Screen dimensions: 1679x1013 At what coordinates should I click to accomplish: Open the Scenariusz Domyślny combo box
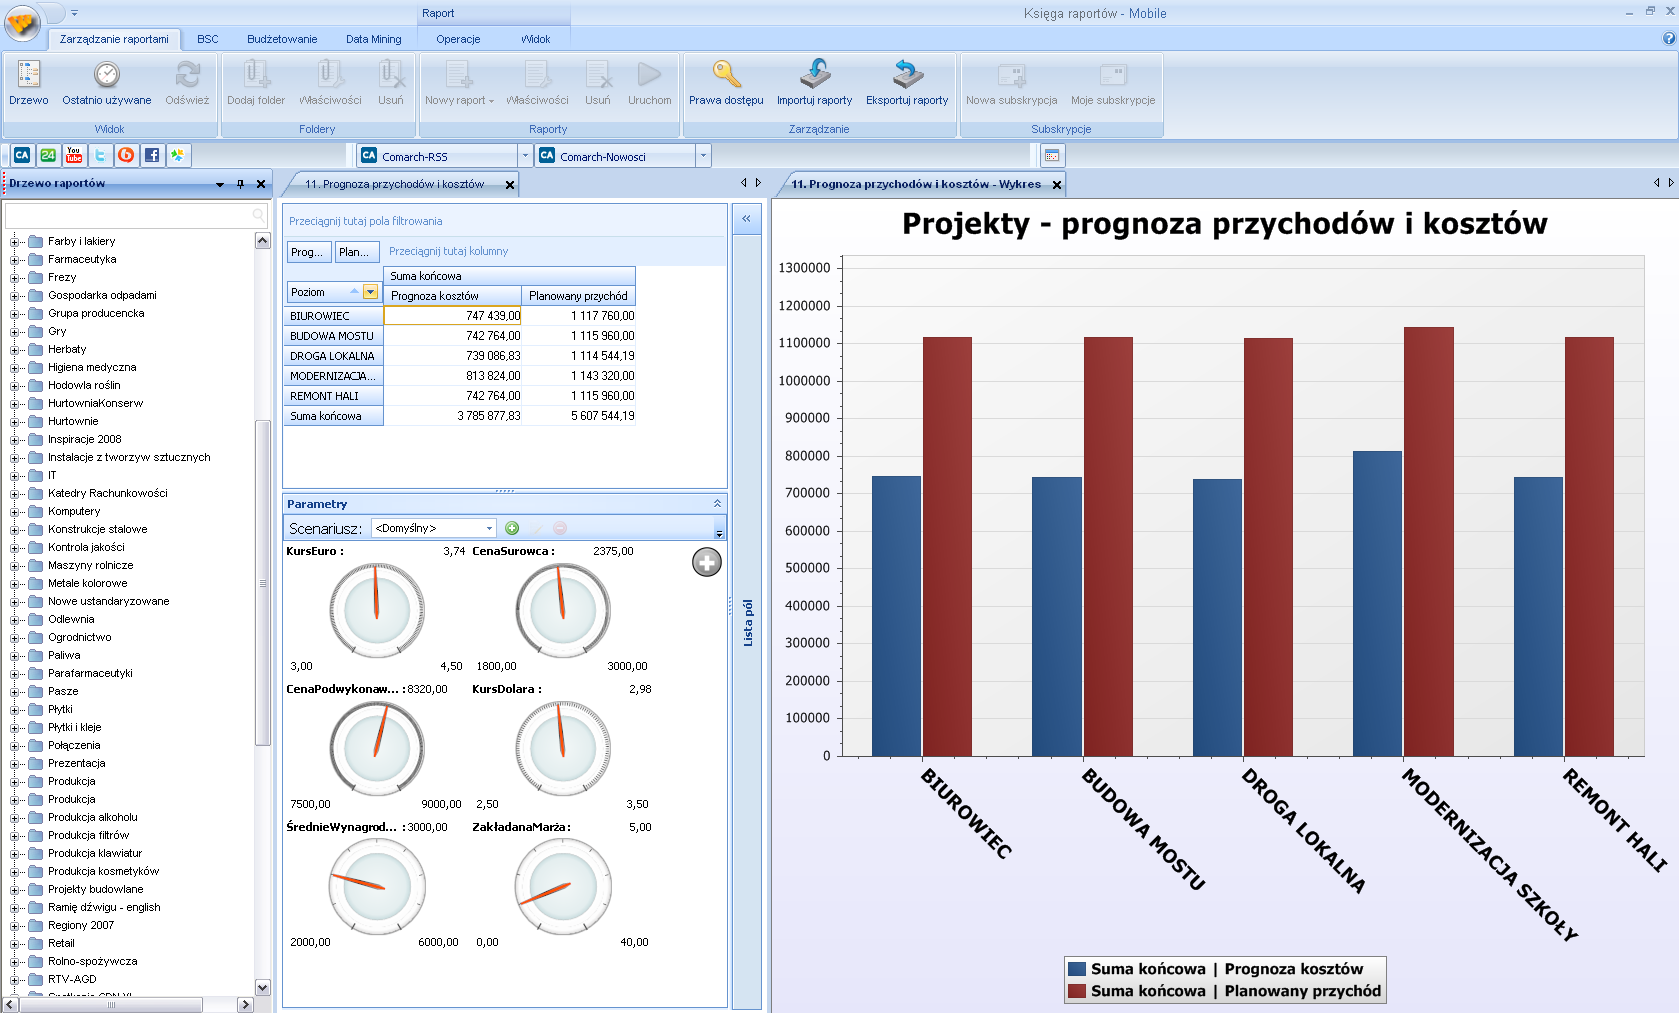434,528
